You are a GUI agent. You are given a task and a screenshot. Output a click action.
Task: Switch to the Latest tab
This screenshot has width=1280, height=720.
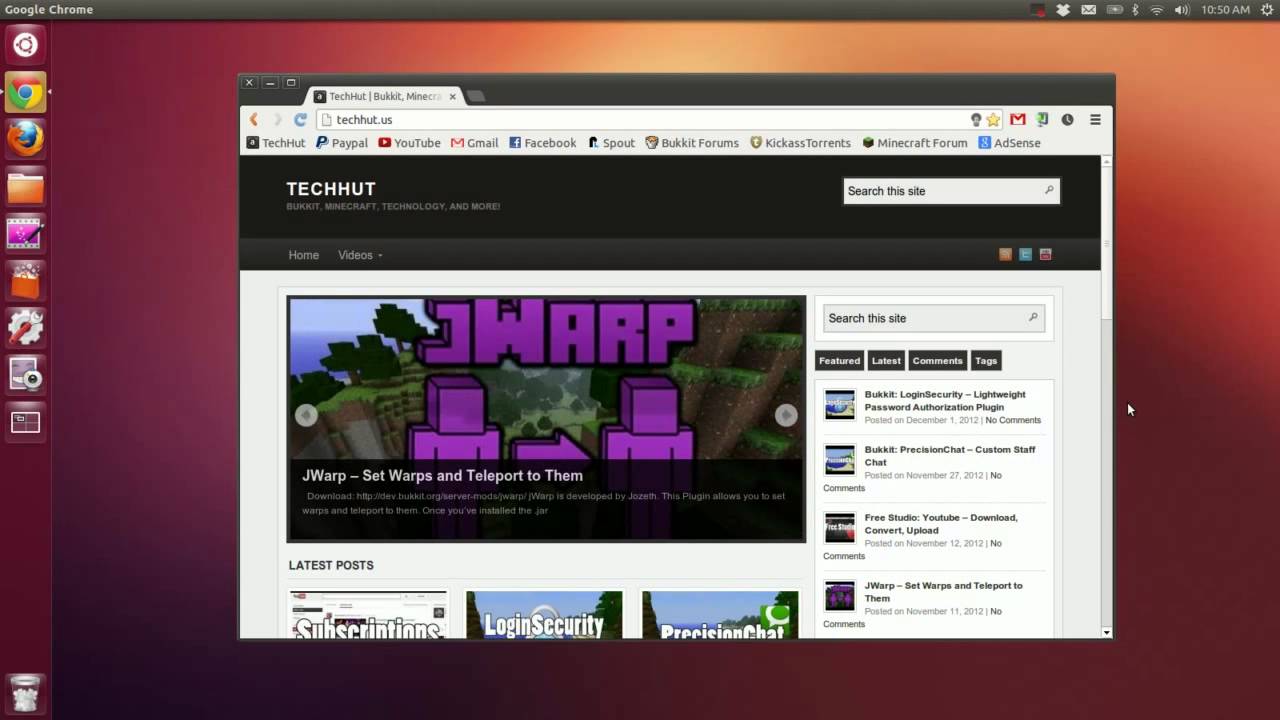886,361
